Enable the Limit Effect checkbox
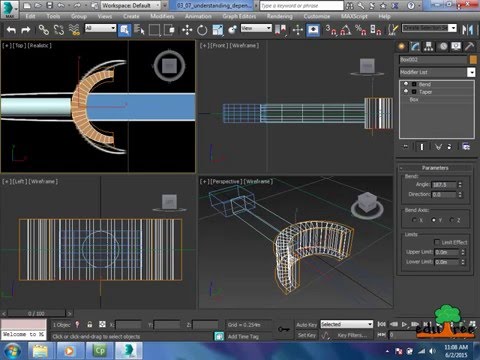Viewport: 480px width, 360px height. coord(437,242)
